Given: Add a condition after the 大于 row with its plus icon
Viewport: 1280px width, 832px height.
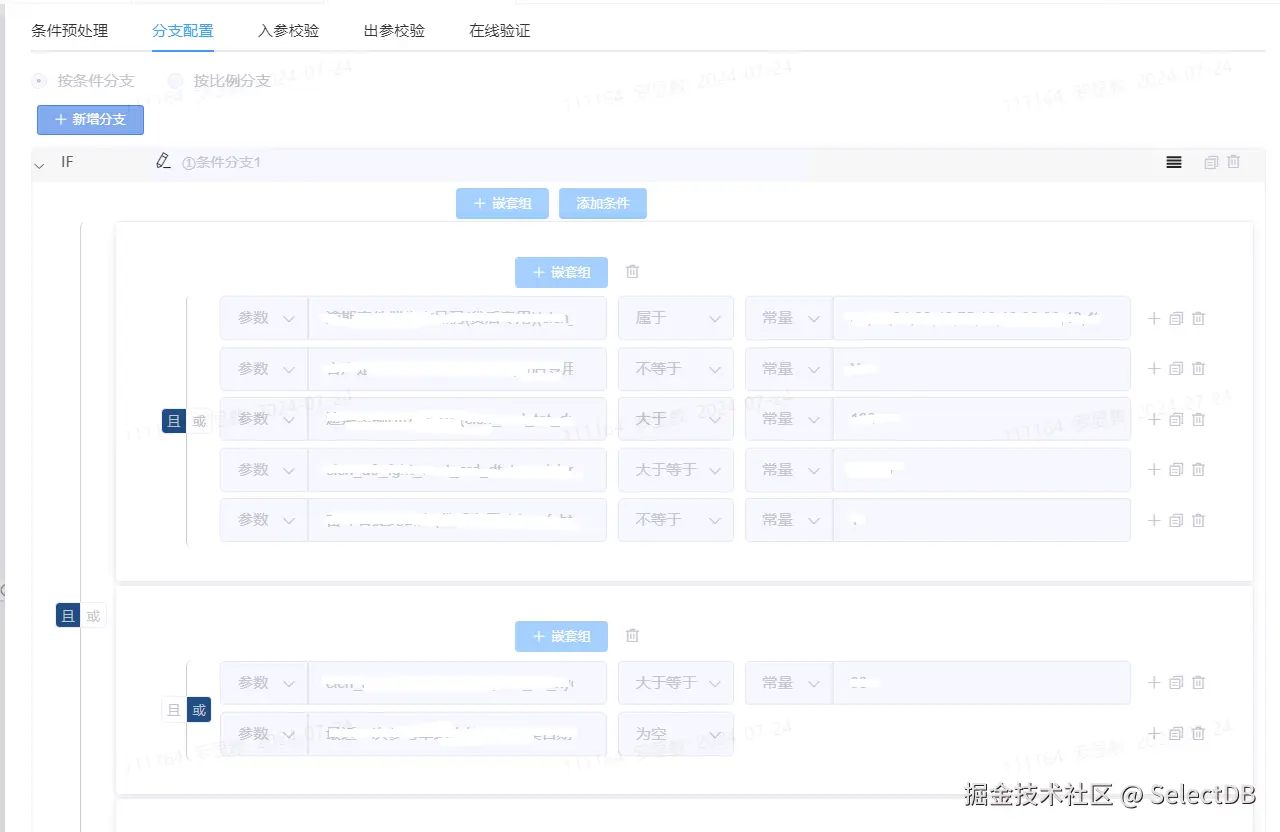Looking at the screenshot, I should 1154,419.
